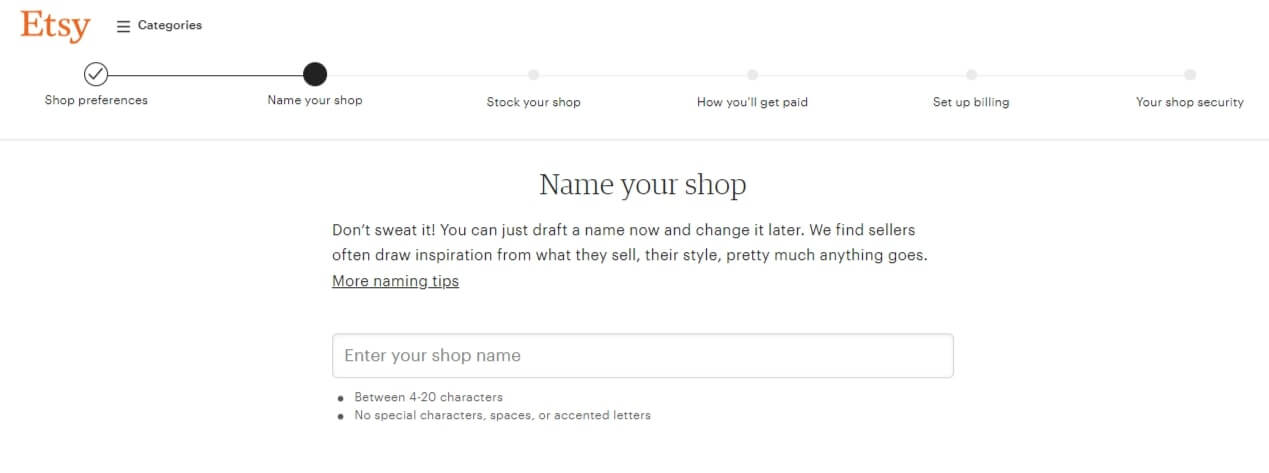Screen dimensions: 1269x473
Task: Select the step dot above Your shop security
Action: (1190, 74)
